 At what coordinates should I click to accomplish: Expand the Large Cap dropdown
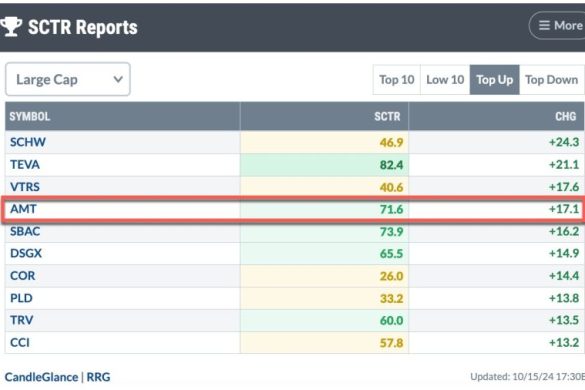[x=68, y=79]
